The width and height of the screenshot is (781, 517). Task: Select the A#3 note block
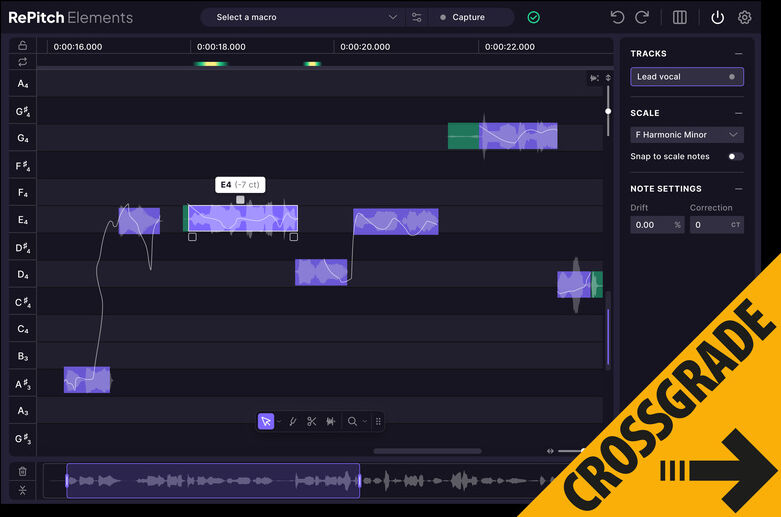pyautogui.click(x=87, y=380)
